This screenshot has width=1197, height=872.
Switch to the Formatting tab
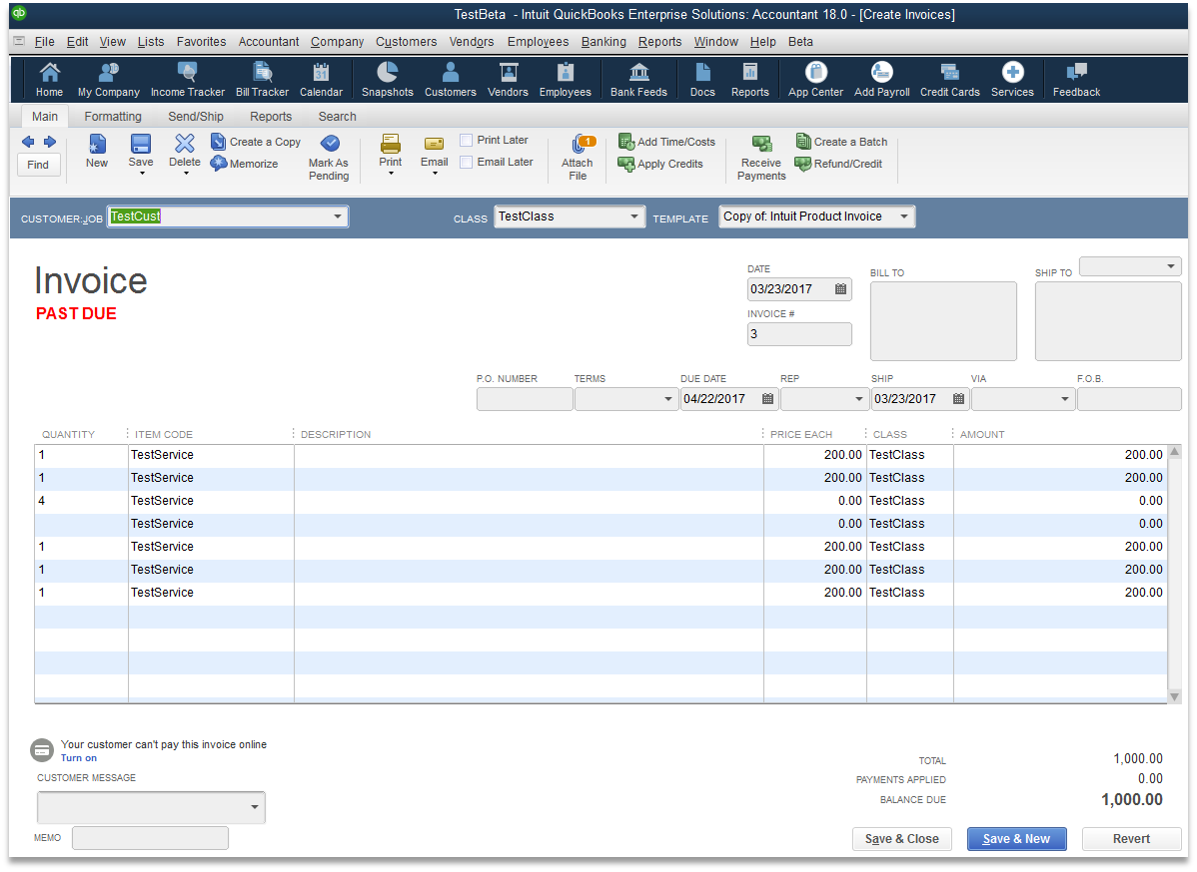113,117
